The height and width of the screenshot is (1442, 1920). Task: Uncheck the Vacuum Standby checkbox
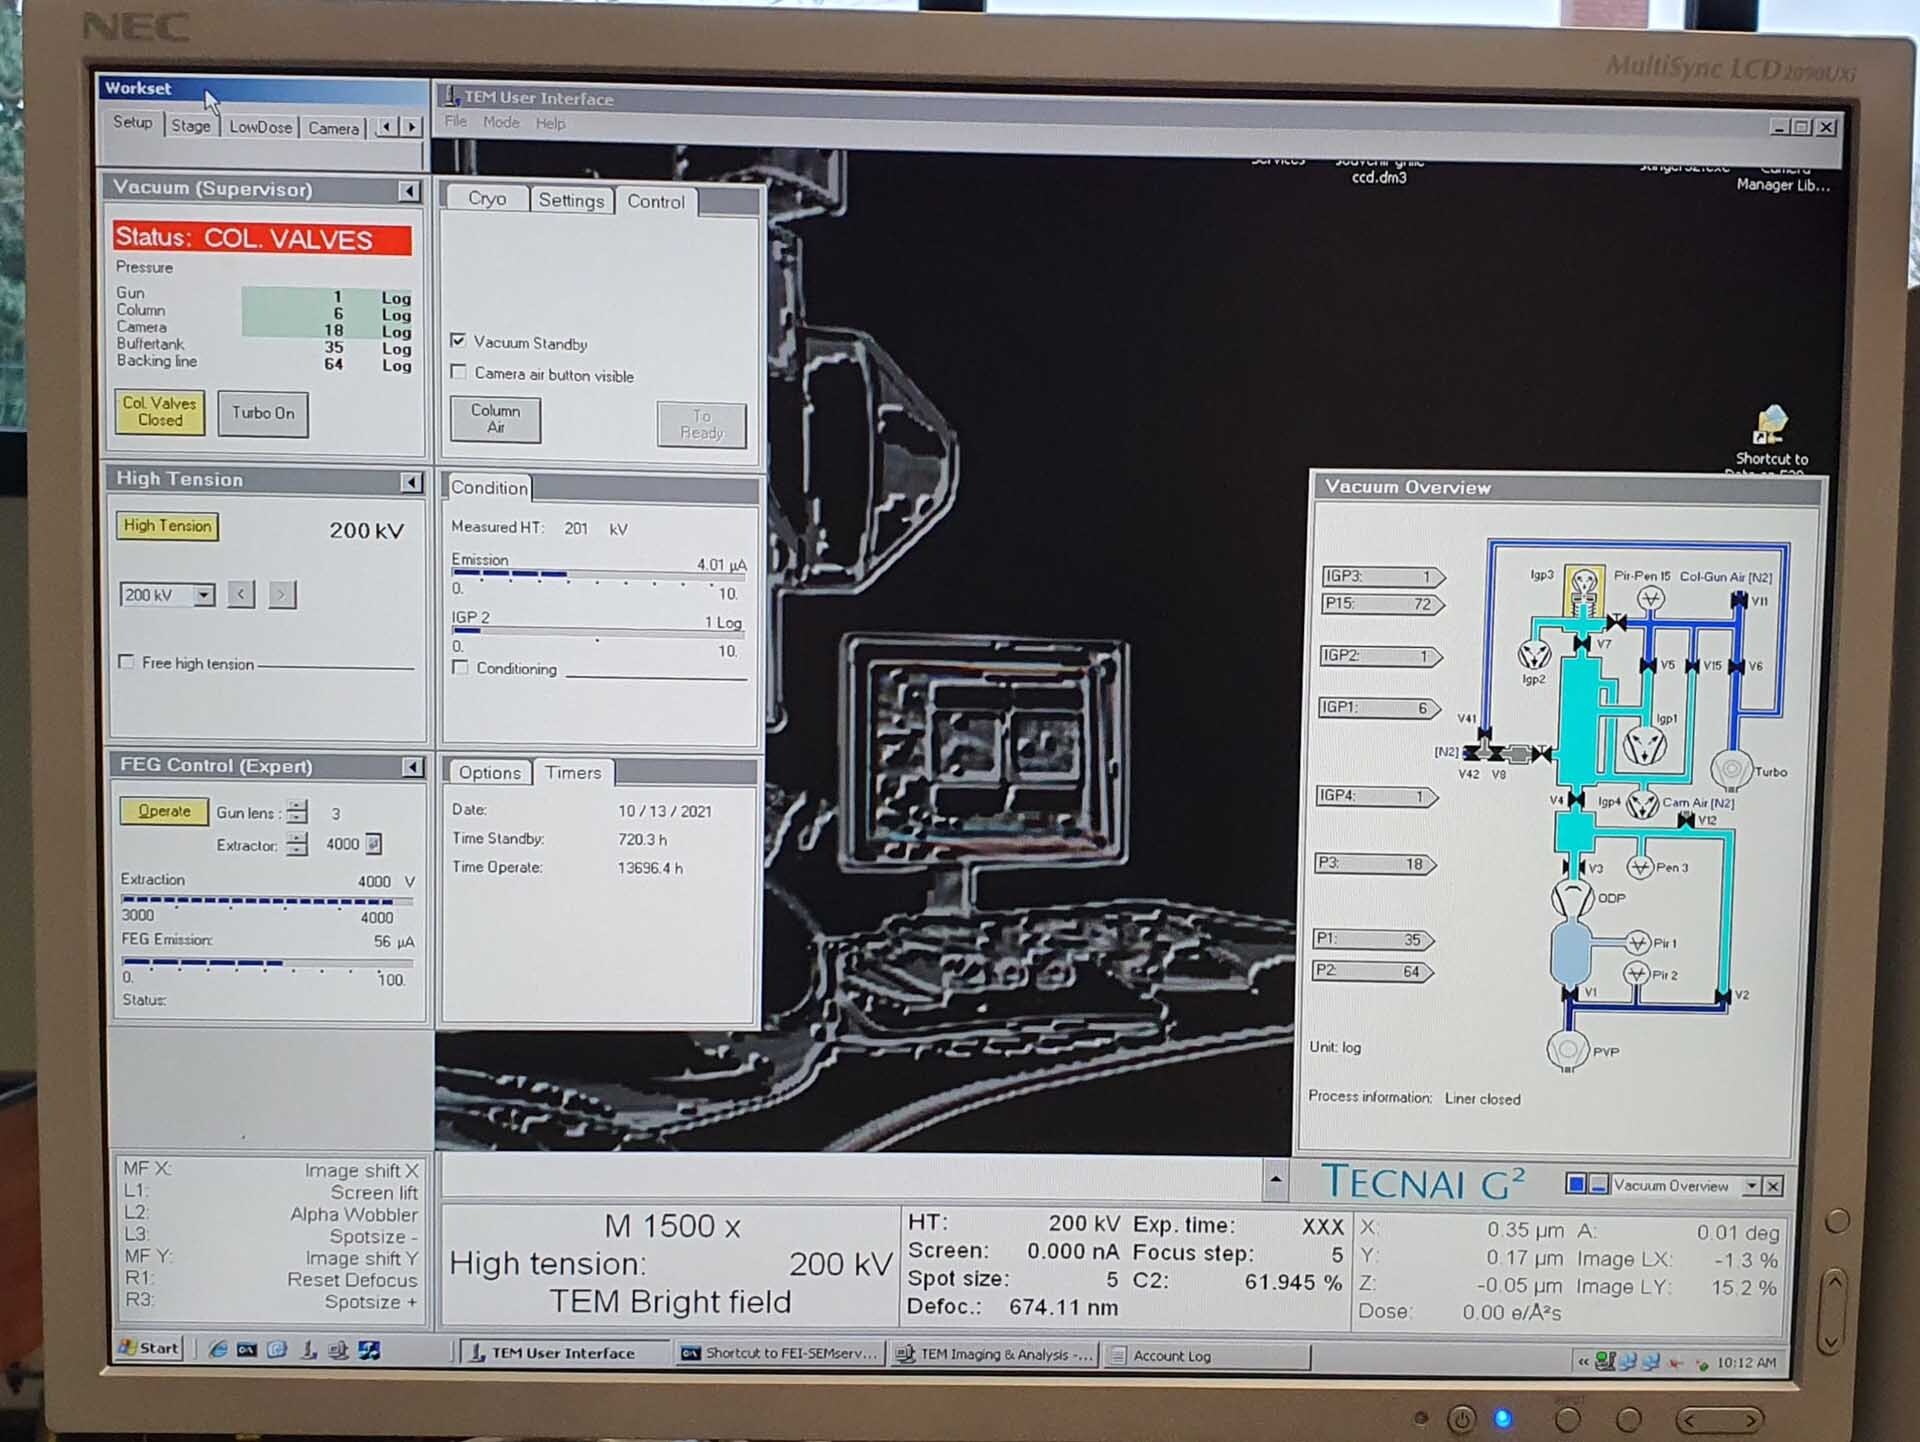pyautogui.click(x=458, y=341)
